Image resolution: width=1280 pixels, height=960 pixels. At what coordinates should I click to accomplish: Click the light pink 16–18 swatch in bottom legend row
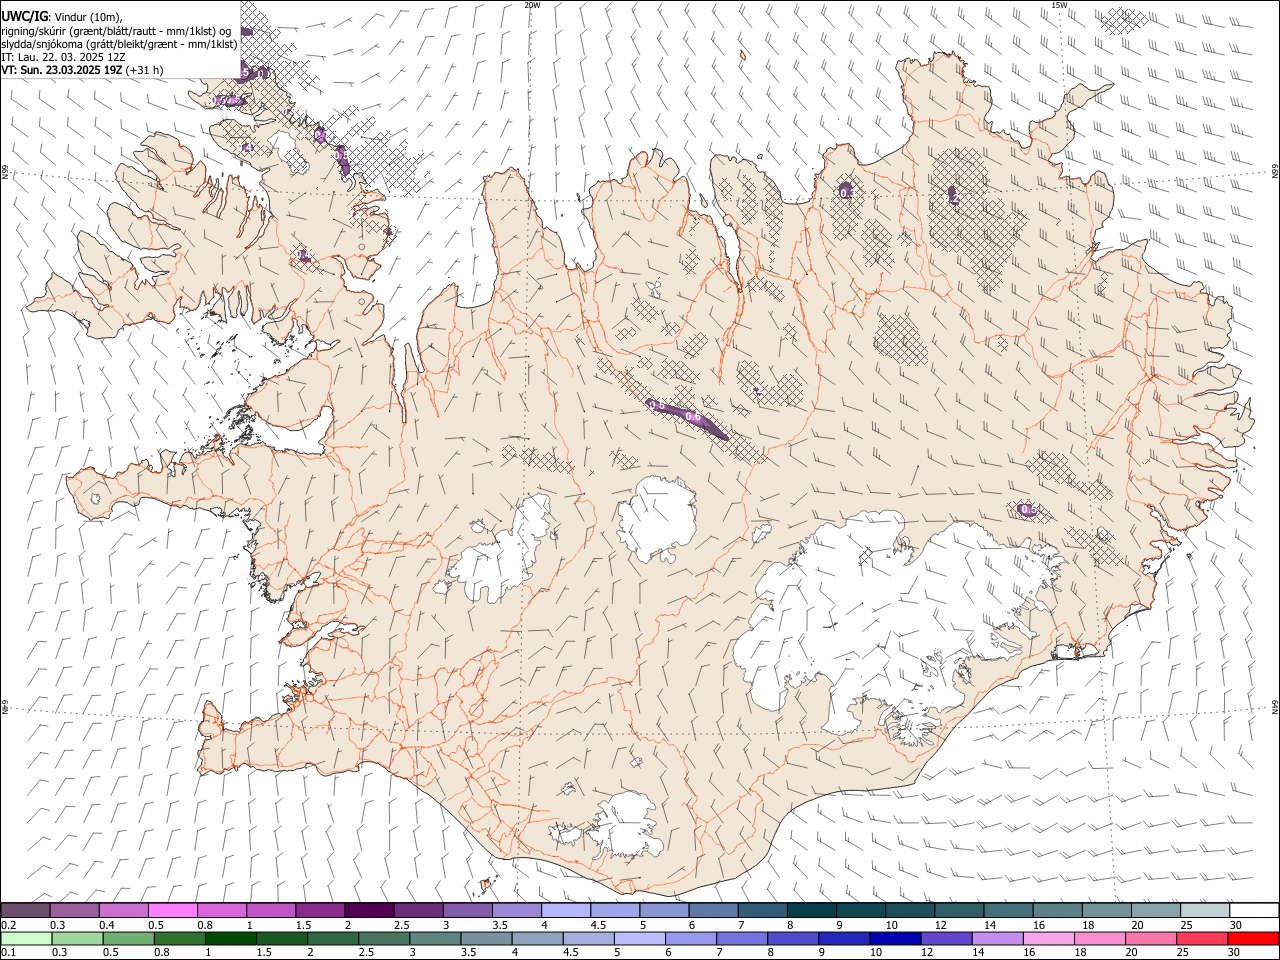(x=1048, y=939)
